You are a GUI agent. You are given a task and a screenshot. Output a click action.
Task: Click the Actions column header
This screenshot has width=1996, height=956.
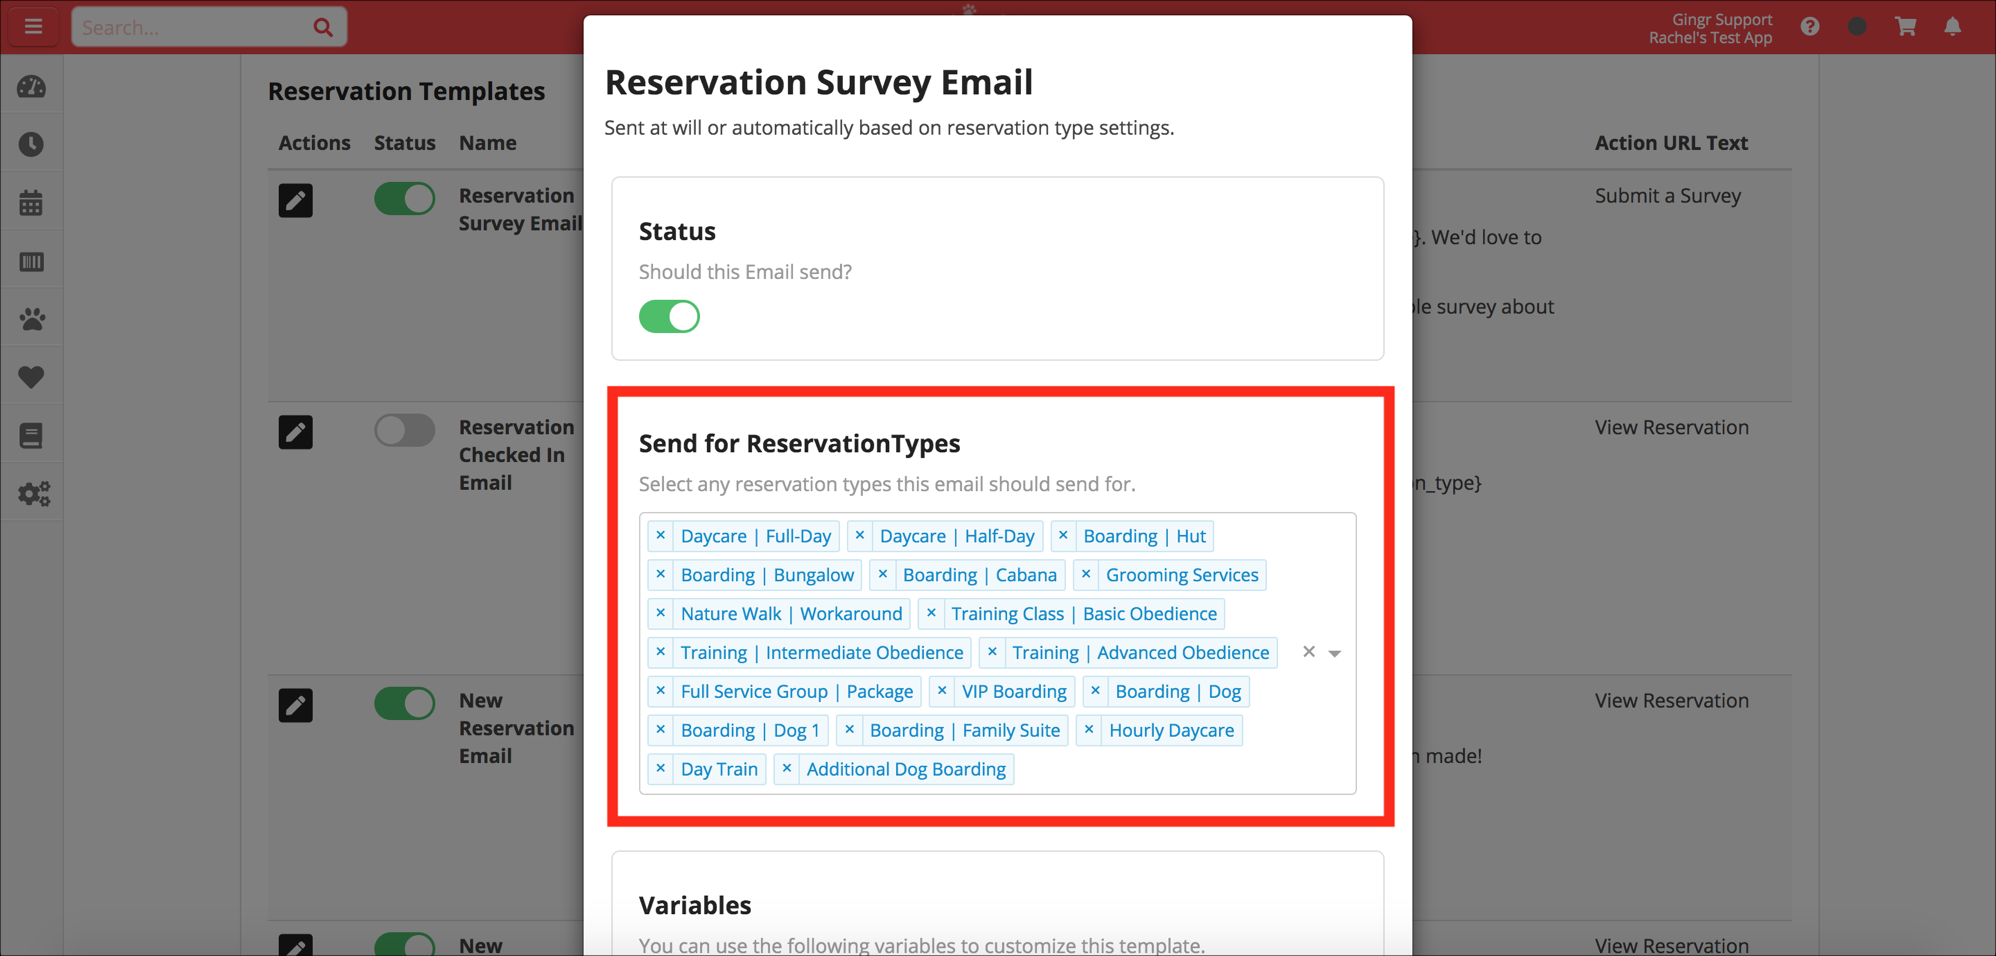point(314,143)
